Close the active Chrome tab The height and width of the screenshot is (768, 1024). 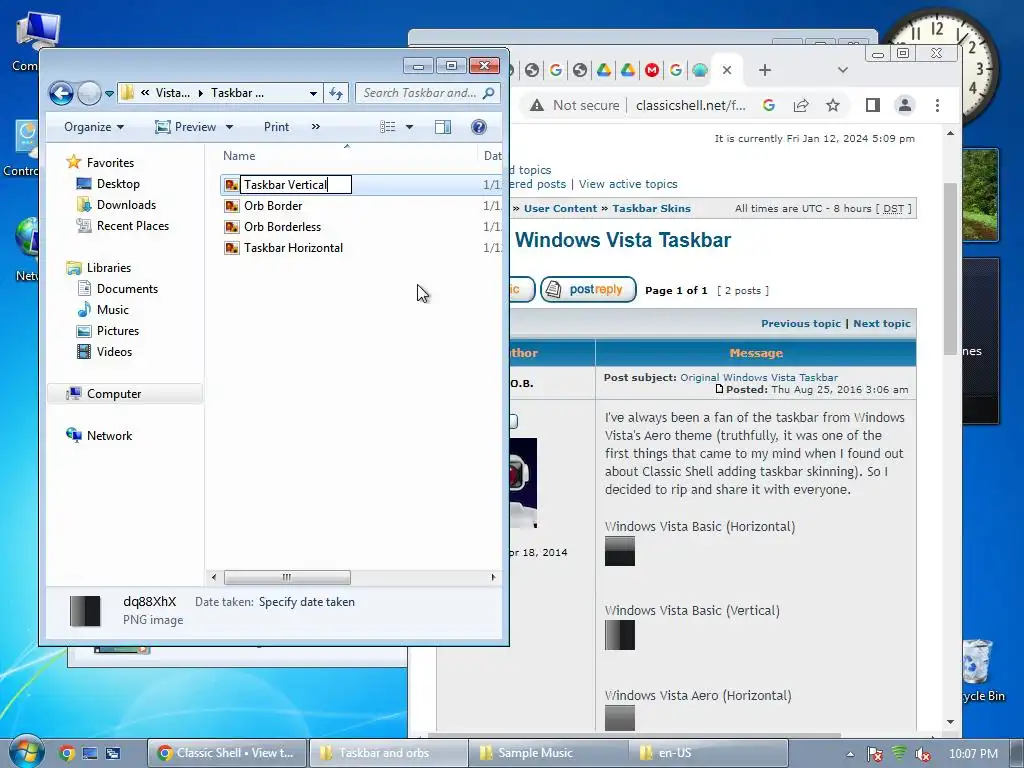(x=727, y=70)
